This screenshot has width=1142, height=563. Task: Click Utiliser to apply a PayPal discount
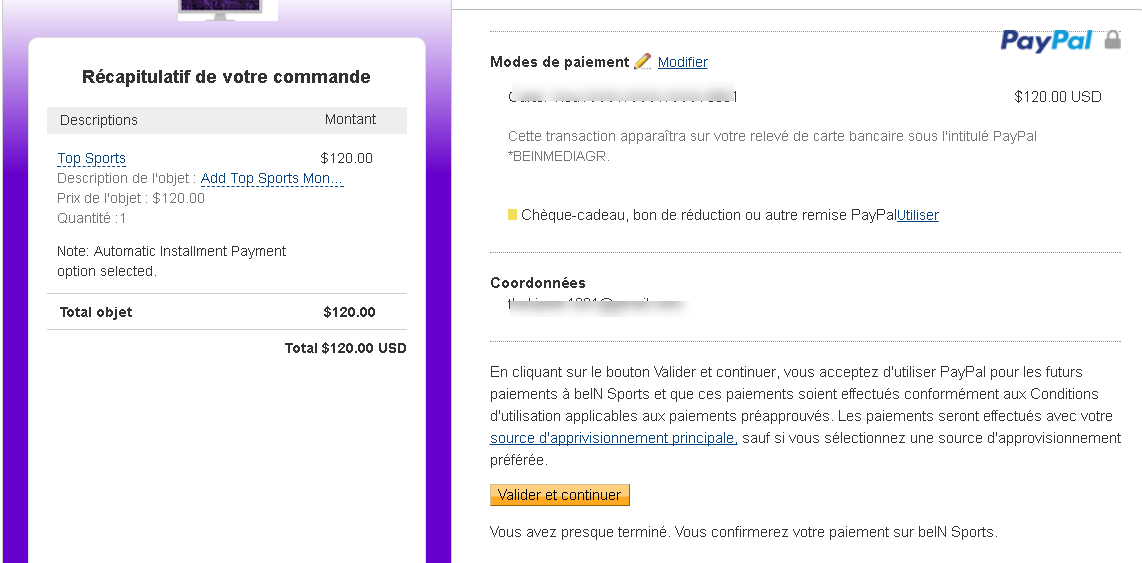click(918, 215)
